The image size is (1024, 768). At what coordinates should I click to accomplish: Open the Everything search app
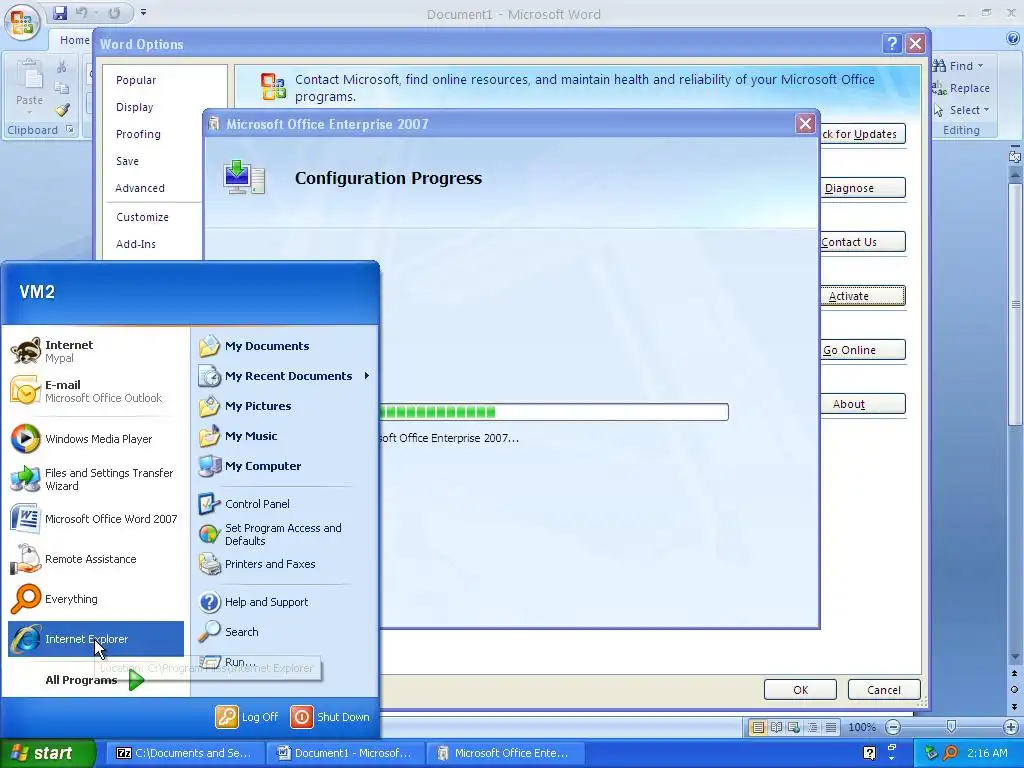96,599
